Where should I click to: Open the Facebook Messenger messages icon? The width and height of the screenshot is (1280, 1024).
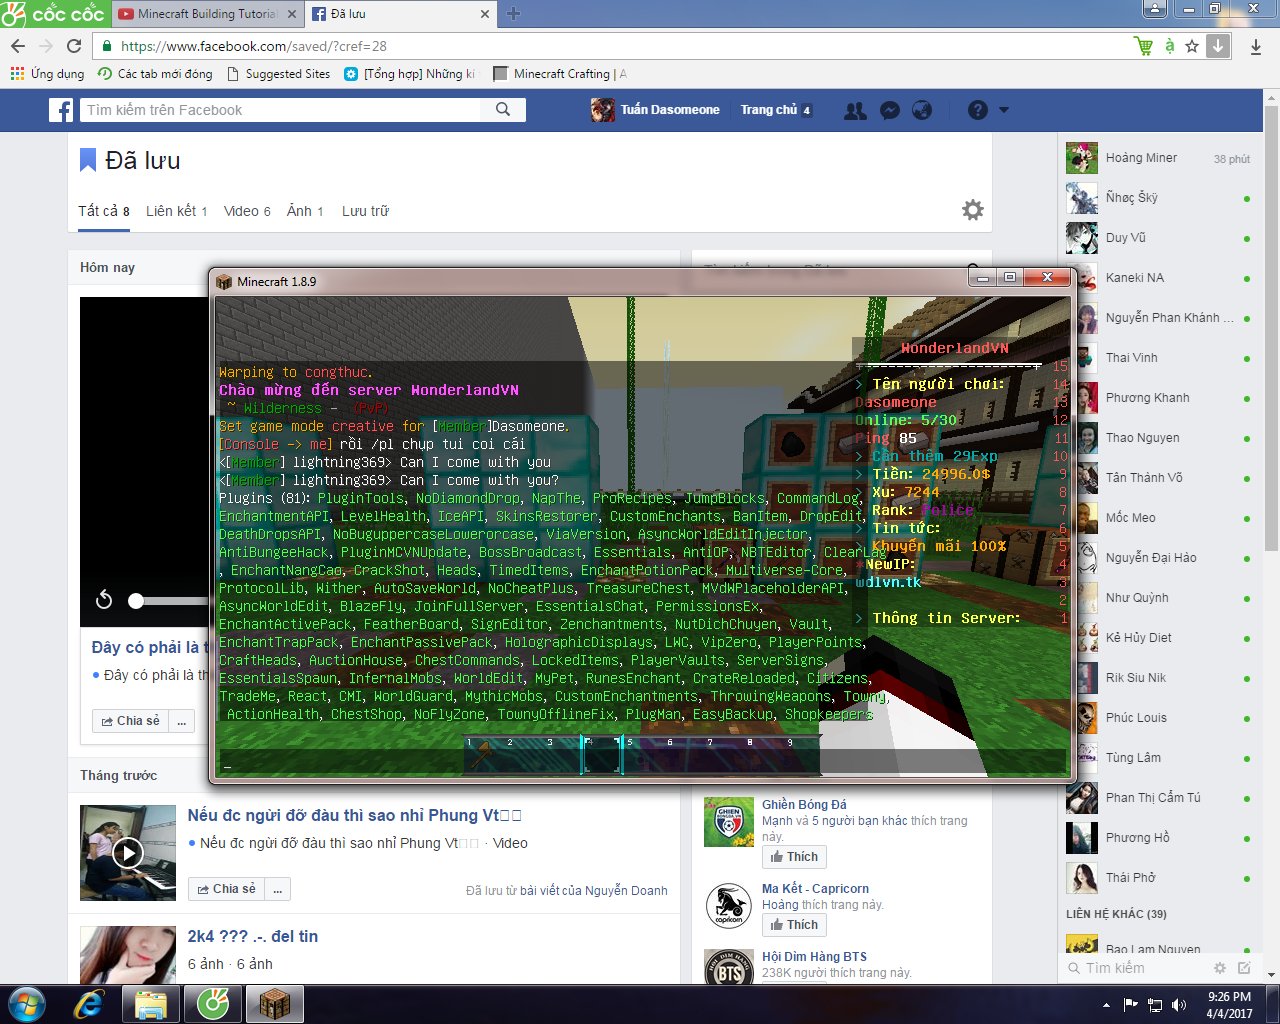click(889, 110)
